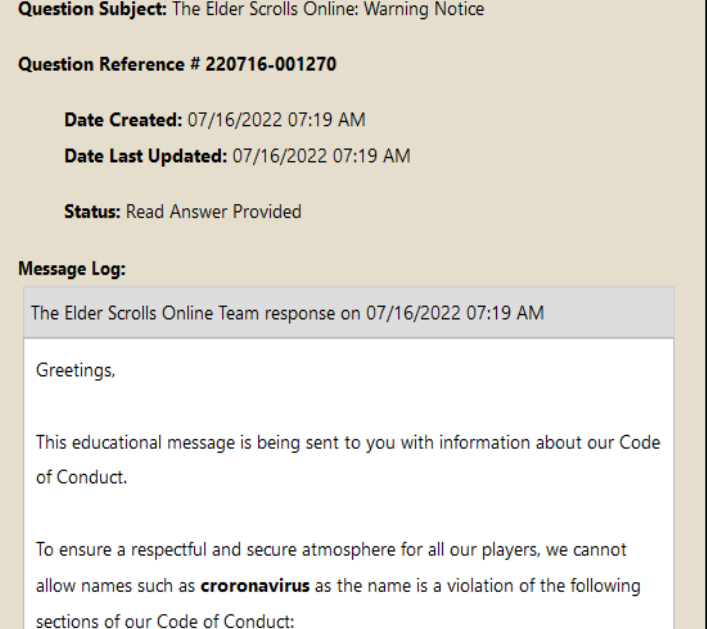707x629 pixels.
Task: Click the "of Conduct." line ending first paragraph
Action: [82, 478]
